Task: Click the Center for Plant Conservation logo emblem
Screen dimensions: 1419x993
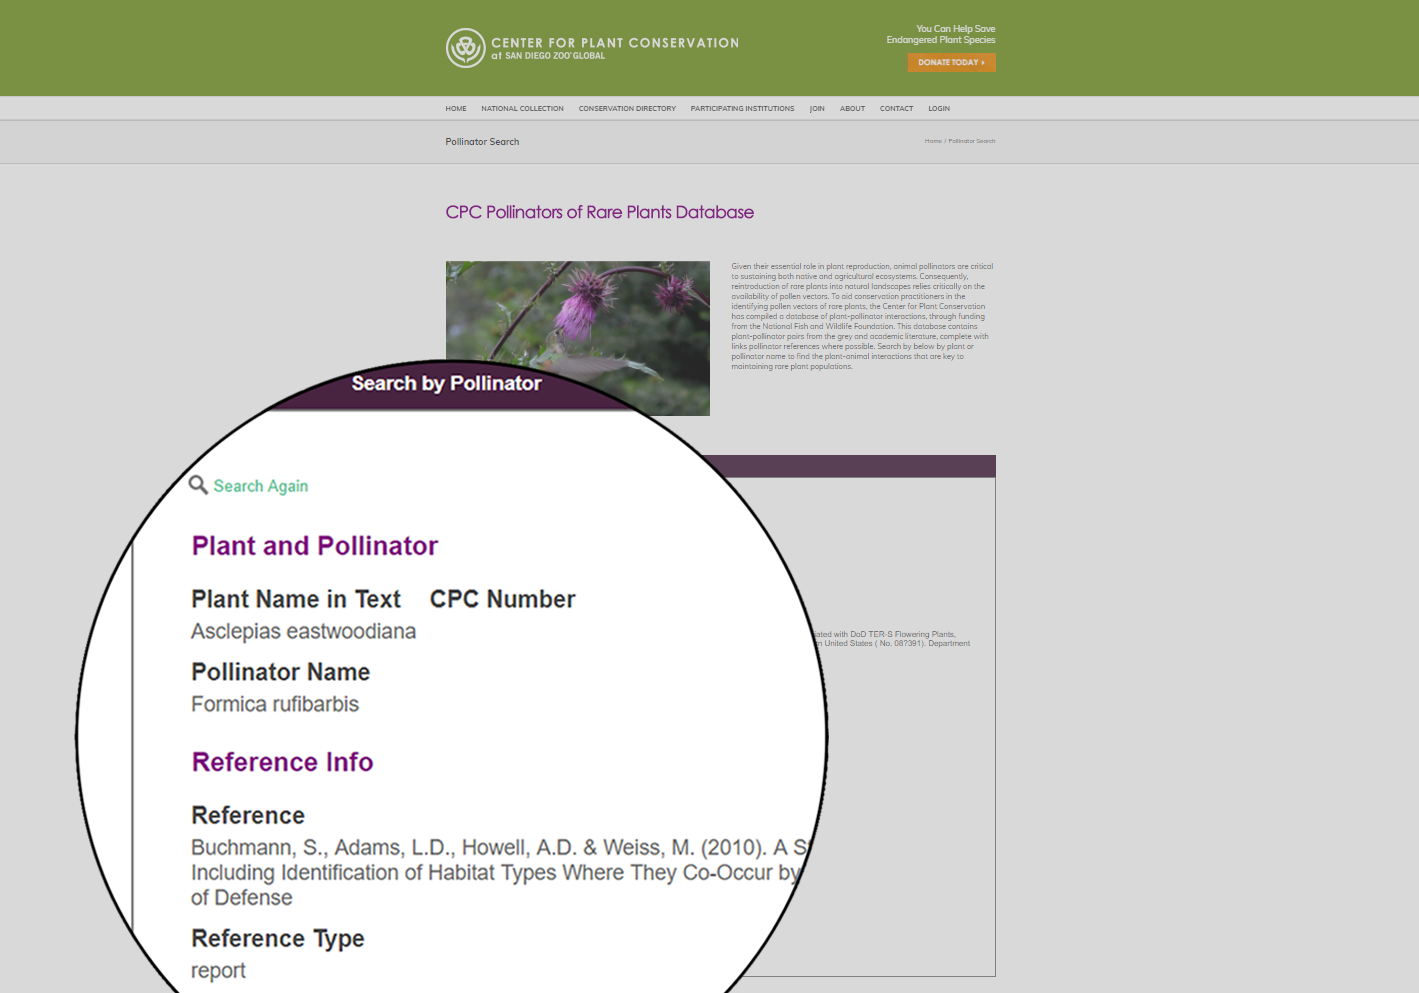Action: coord(465,48)
